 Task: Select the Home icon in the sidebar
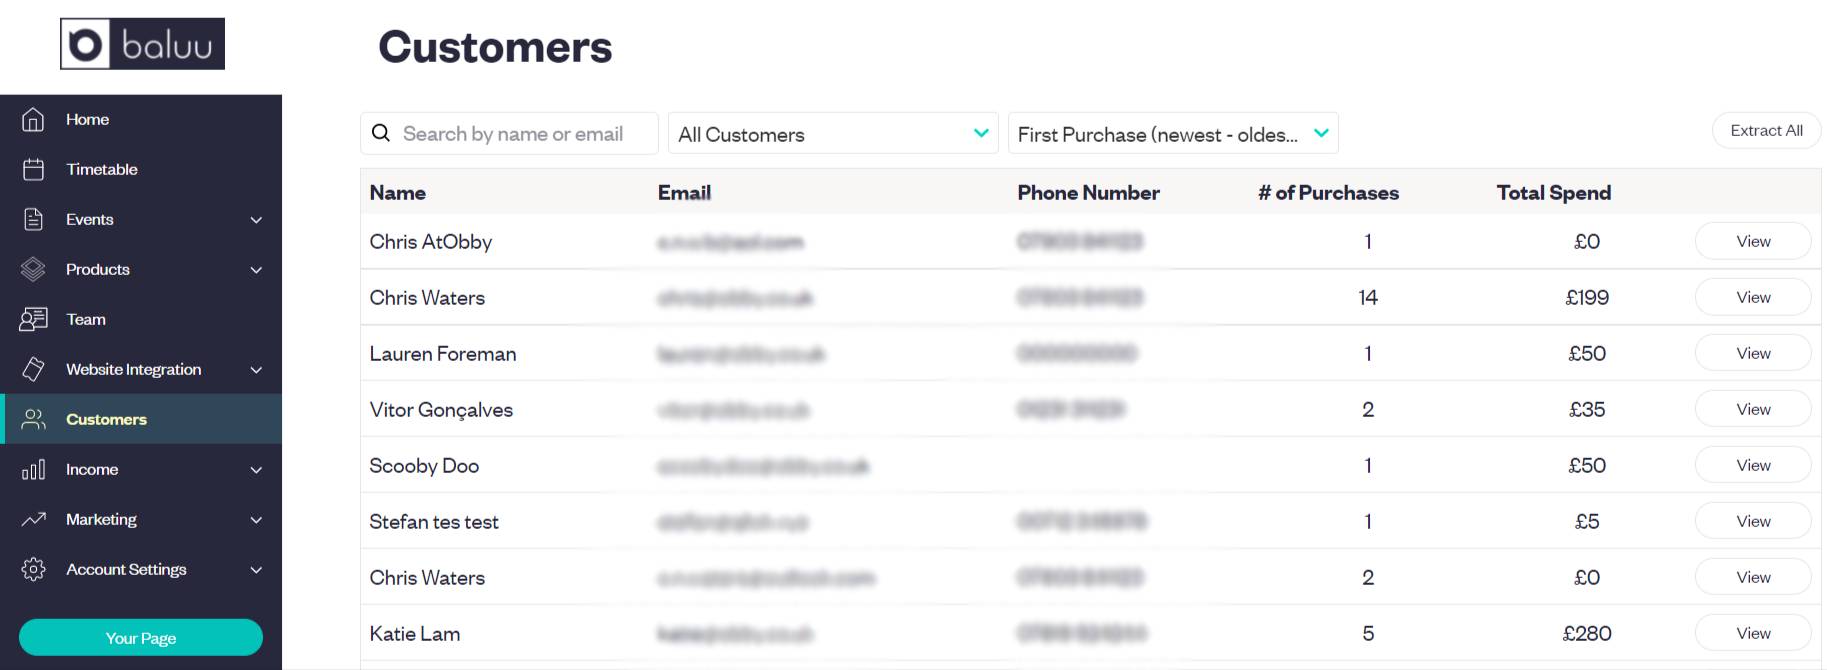pyautogui.click(x=33, y=119)
